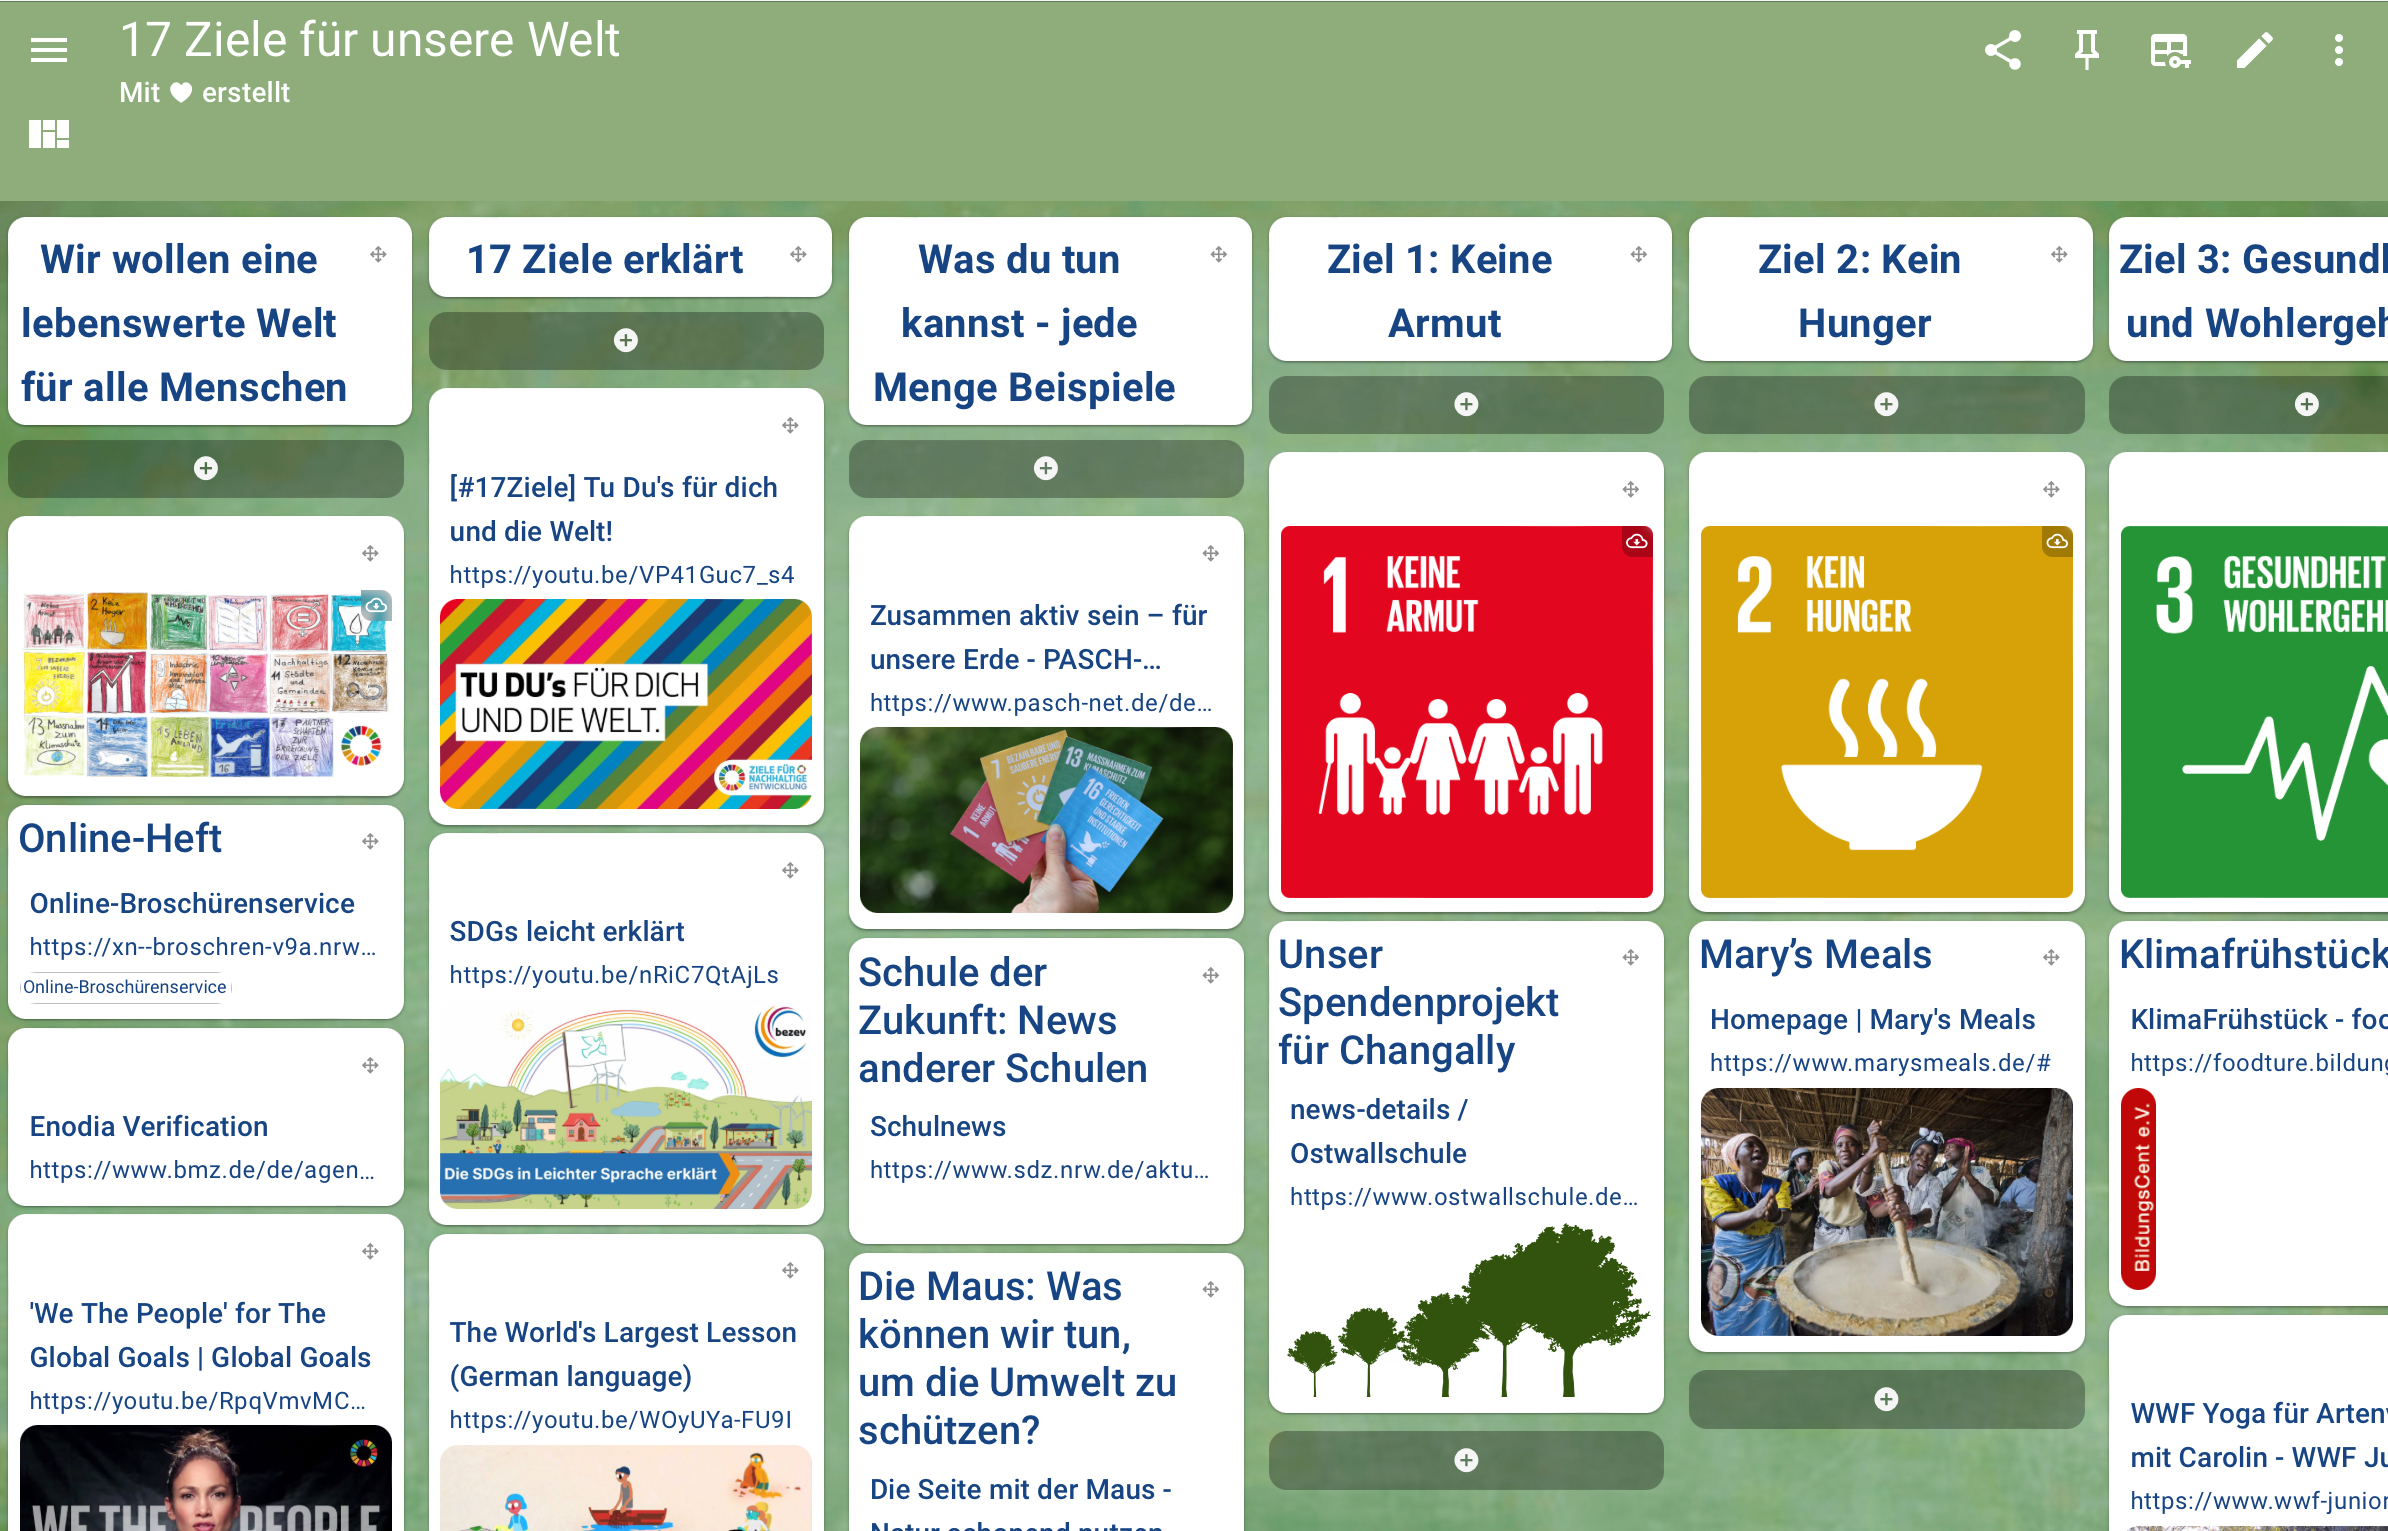Click cloud icon on Keine Armut image
The width and height of the screenshot is (2388, 1531).
click(x=1636, y=541)
